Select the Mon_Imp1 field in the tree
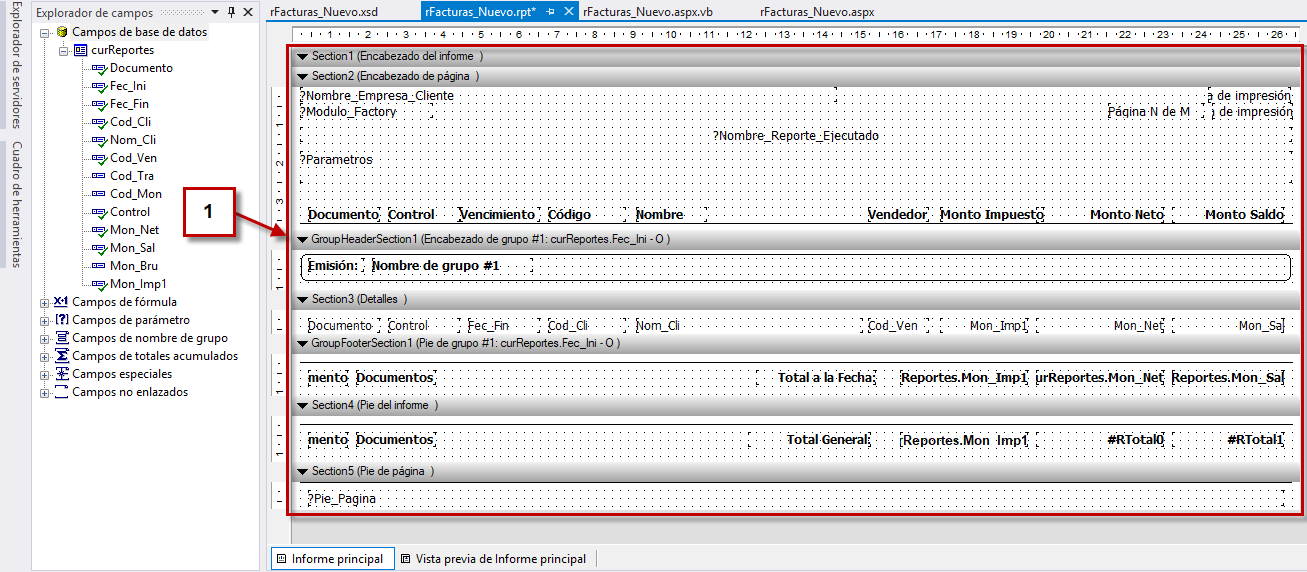The width and height of the screenshot is (1307, 572). pyautogui.click(x=138, y=284)
